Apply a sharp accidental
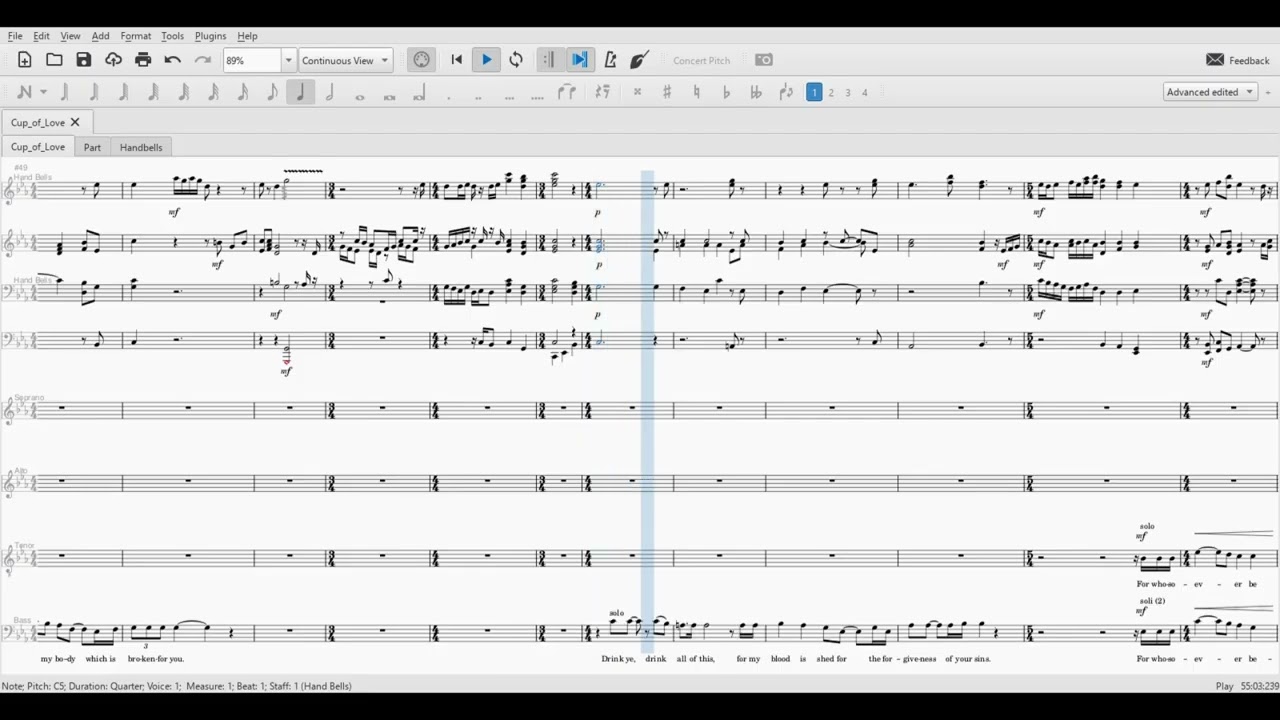Image resolution: width=1280 pixels, height=720 pixels. [x=667, y=92]
